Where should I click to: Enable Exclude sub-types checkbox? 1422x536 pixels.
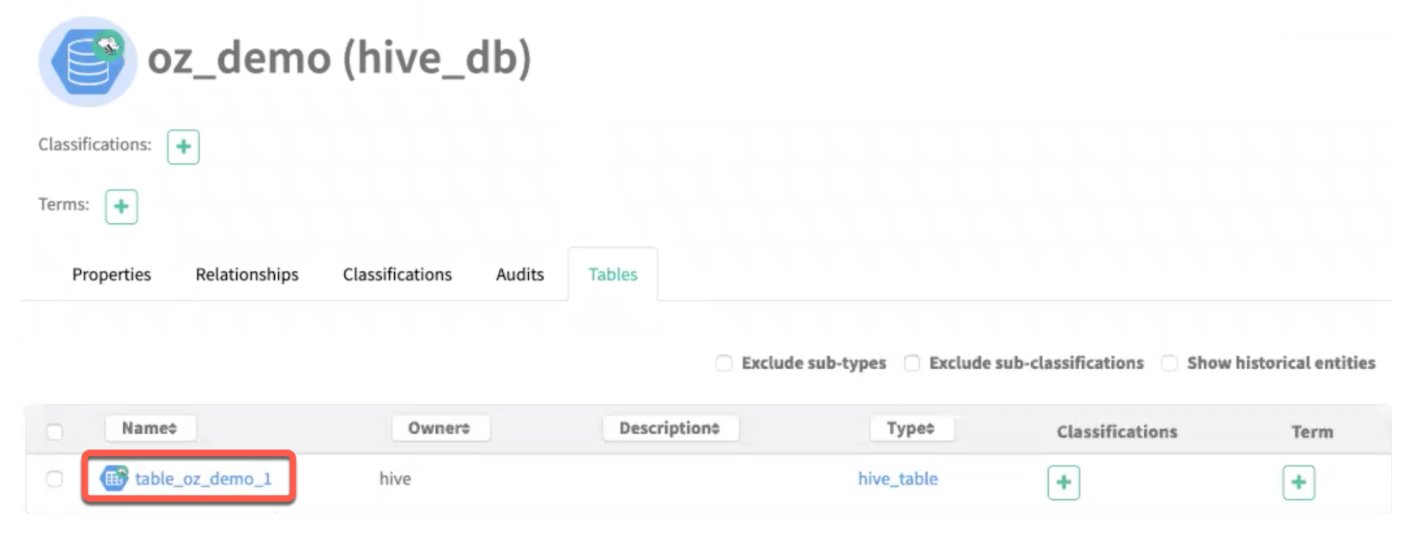[x=724, y=363]
